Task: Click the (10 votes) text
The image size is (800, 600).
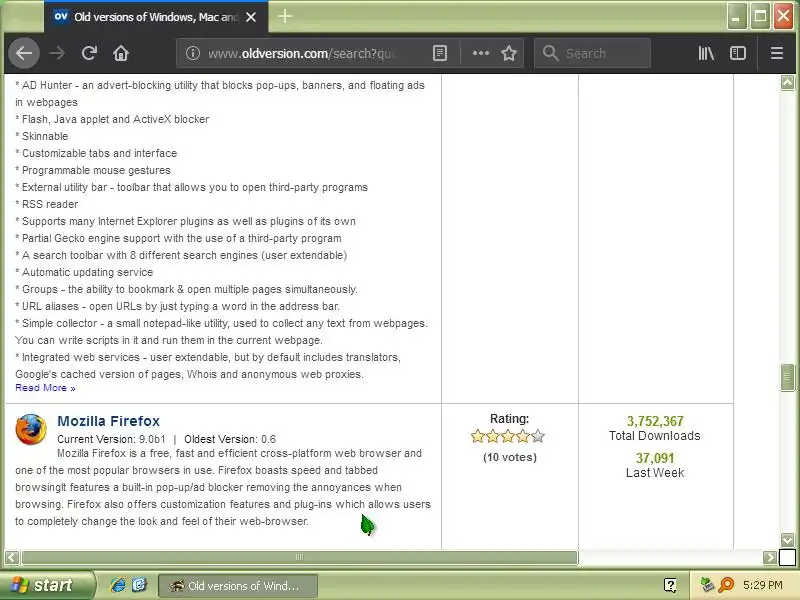Action: [510, 457]
